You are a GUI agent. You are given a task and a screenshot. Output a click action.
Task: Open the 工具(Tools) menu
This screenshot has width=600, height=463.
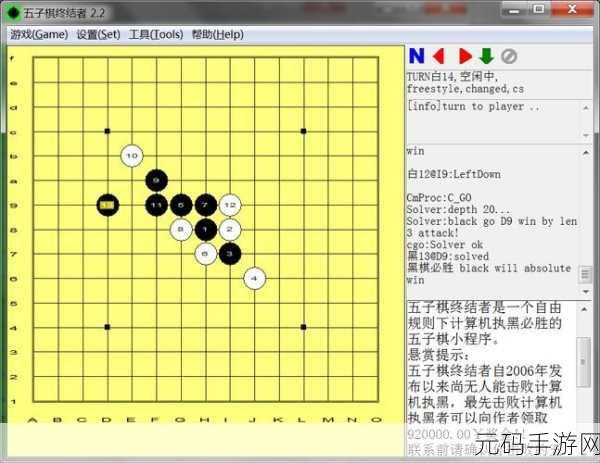click(156, 34)
